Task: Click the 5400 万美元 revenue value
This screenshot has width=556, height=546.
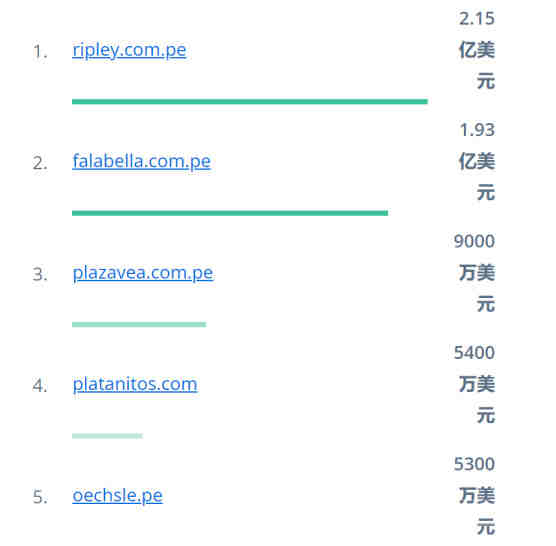Action: point(474,384)
